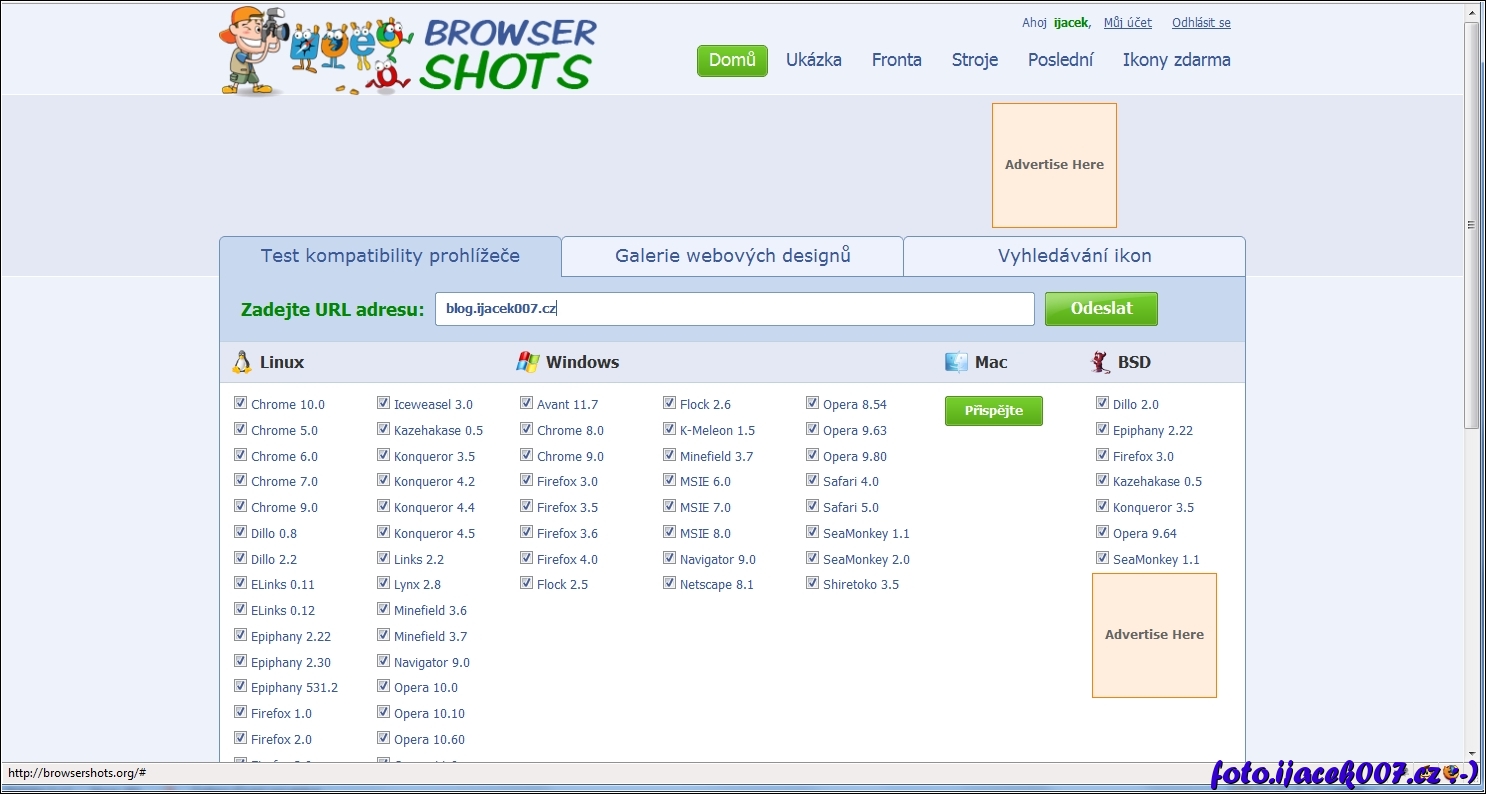Click the BSD daemon icon
The width and height of the screenshot is (1486, 794).
click(x=1101, y=362)
